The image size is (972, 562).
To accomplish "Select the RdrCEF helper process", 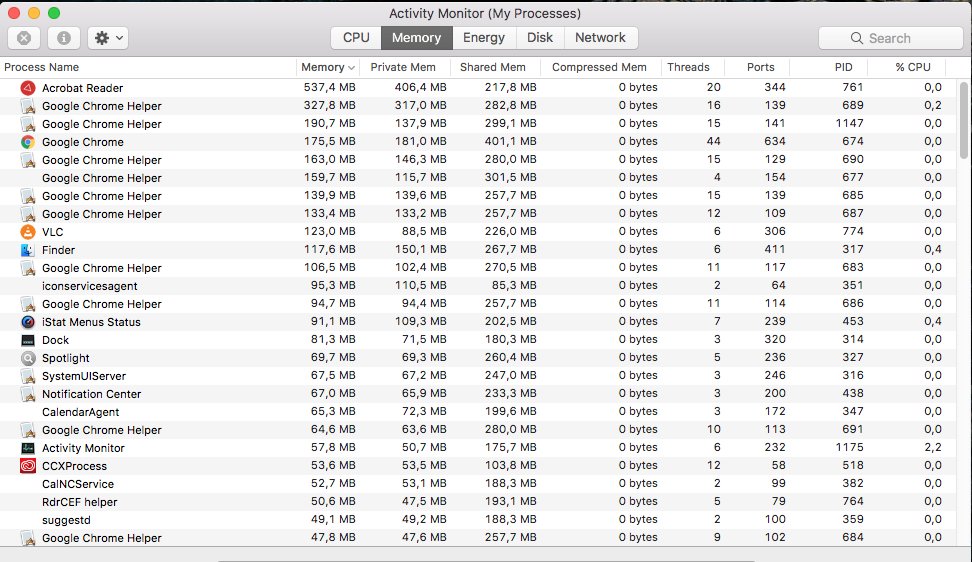I will click(x=79, y=502).
